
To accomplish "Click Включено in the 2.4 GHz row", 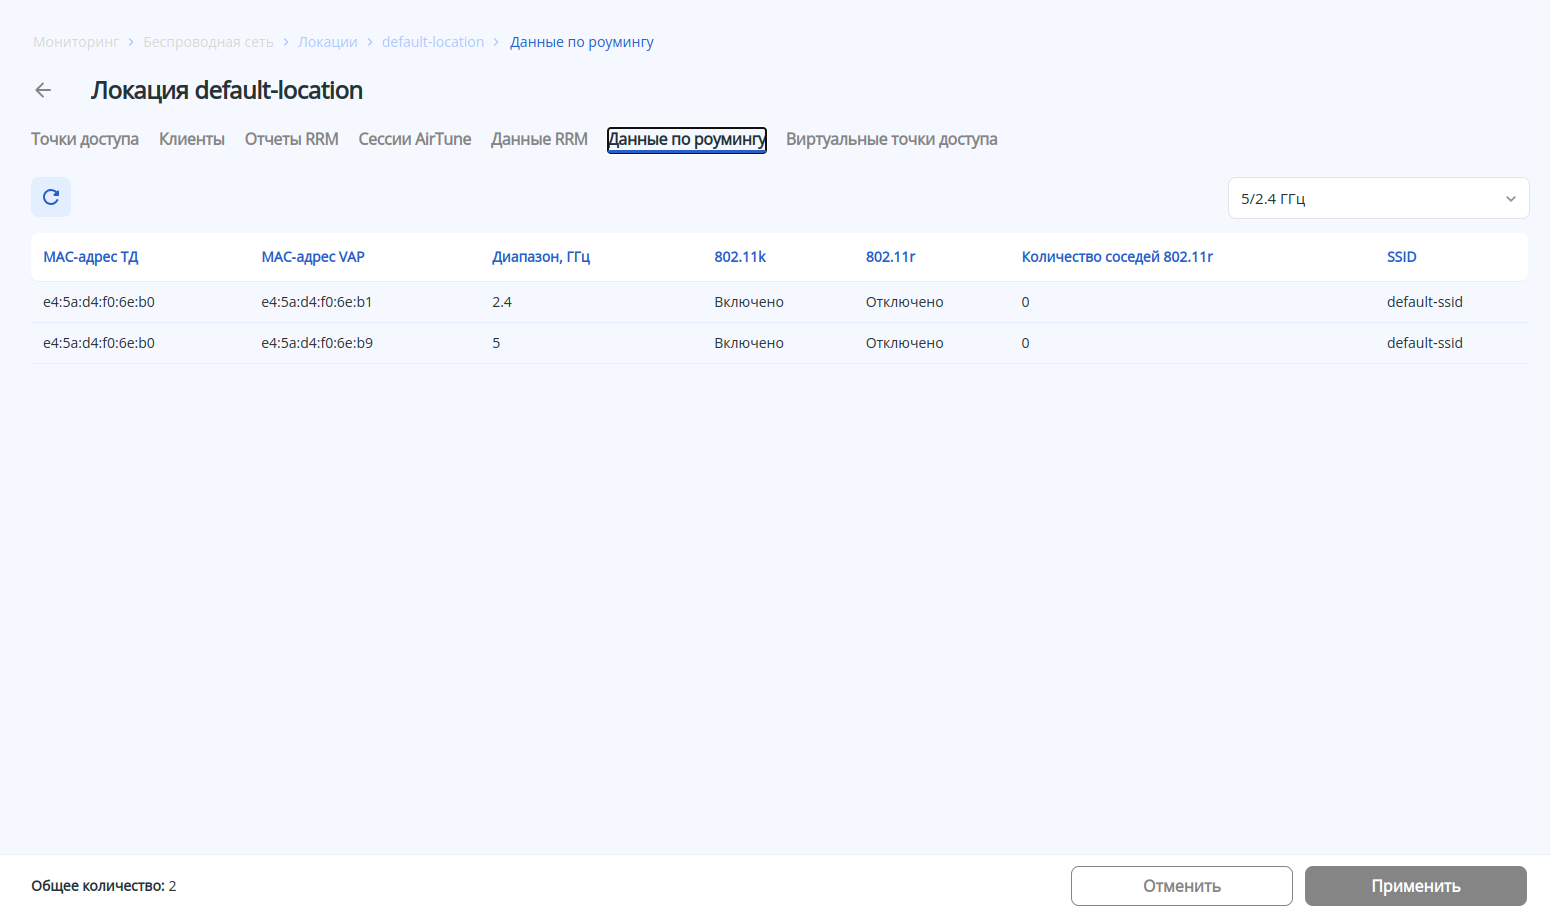I will click(749, 302).
